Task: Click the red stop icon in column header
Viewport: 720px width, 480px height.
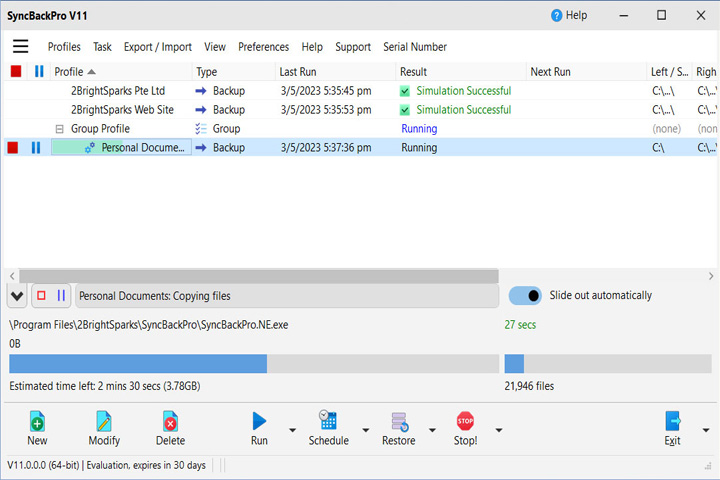Action: point(16,71)
